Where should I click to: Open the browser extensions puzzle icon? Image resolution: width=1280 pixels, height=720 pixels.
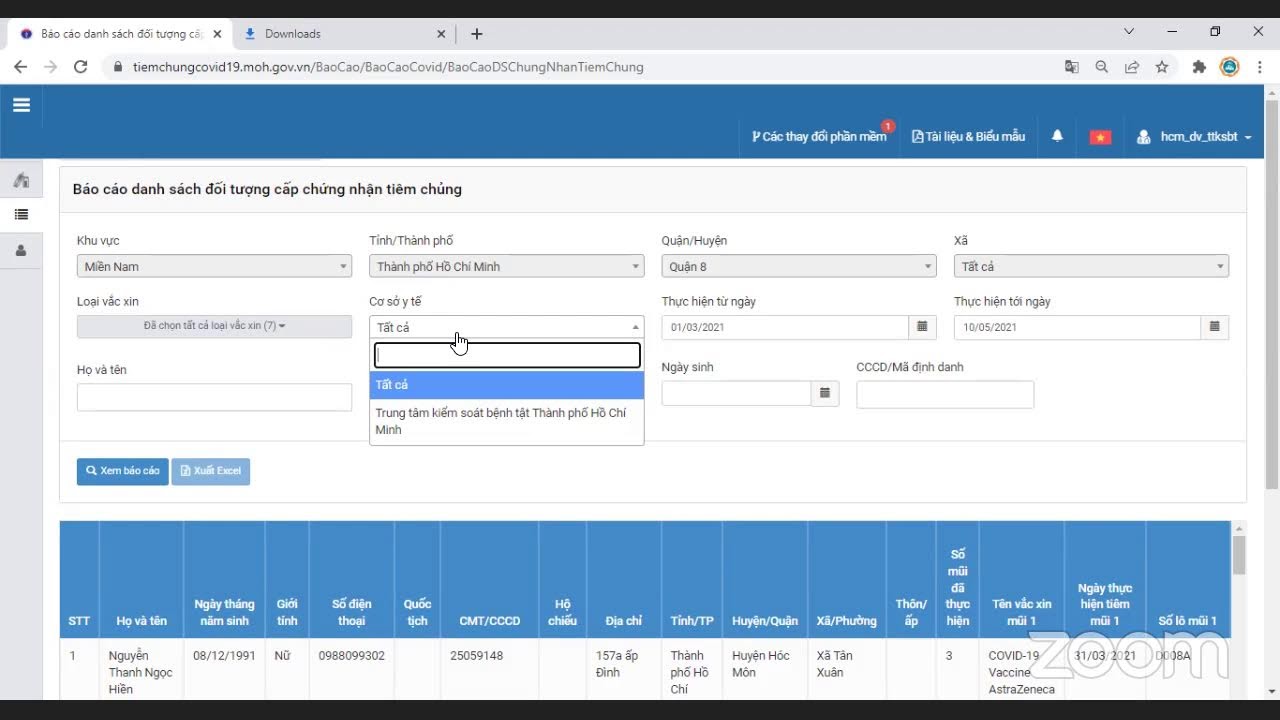tap(1199, 67)
